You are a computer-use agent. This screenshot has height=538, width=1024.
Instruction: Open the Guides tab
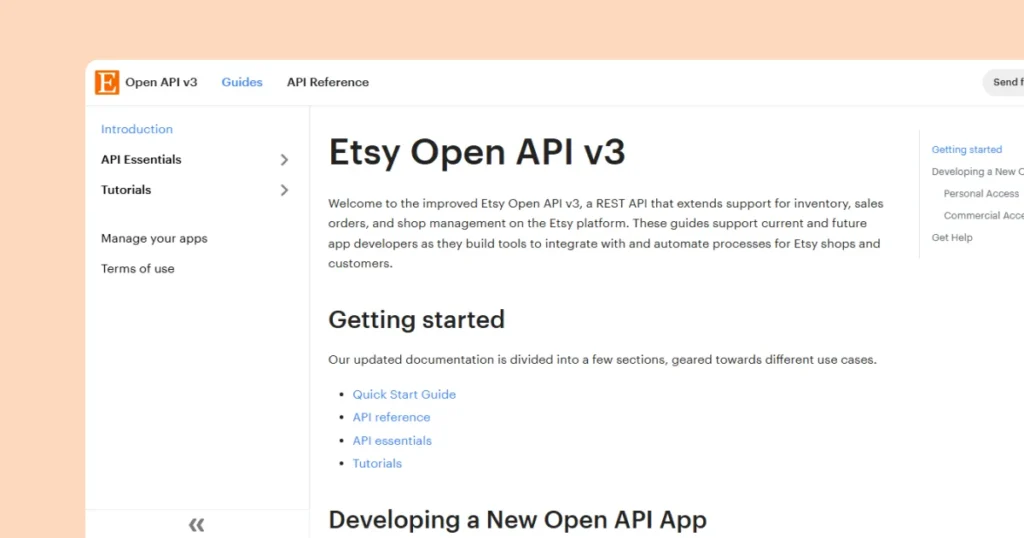click(x=242, y=82)
